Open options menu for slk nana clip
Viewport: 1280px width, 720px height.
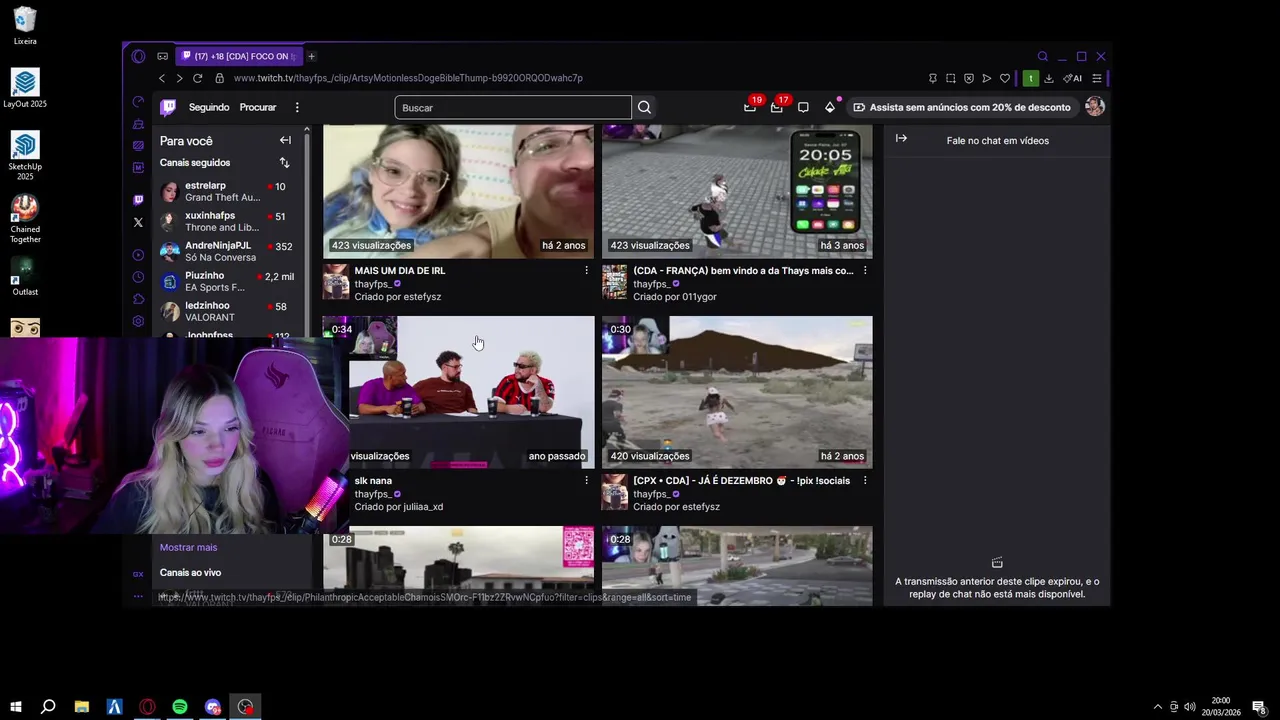coord(586,480)
